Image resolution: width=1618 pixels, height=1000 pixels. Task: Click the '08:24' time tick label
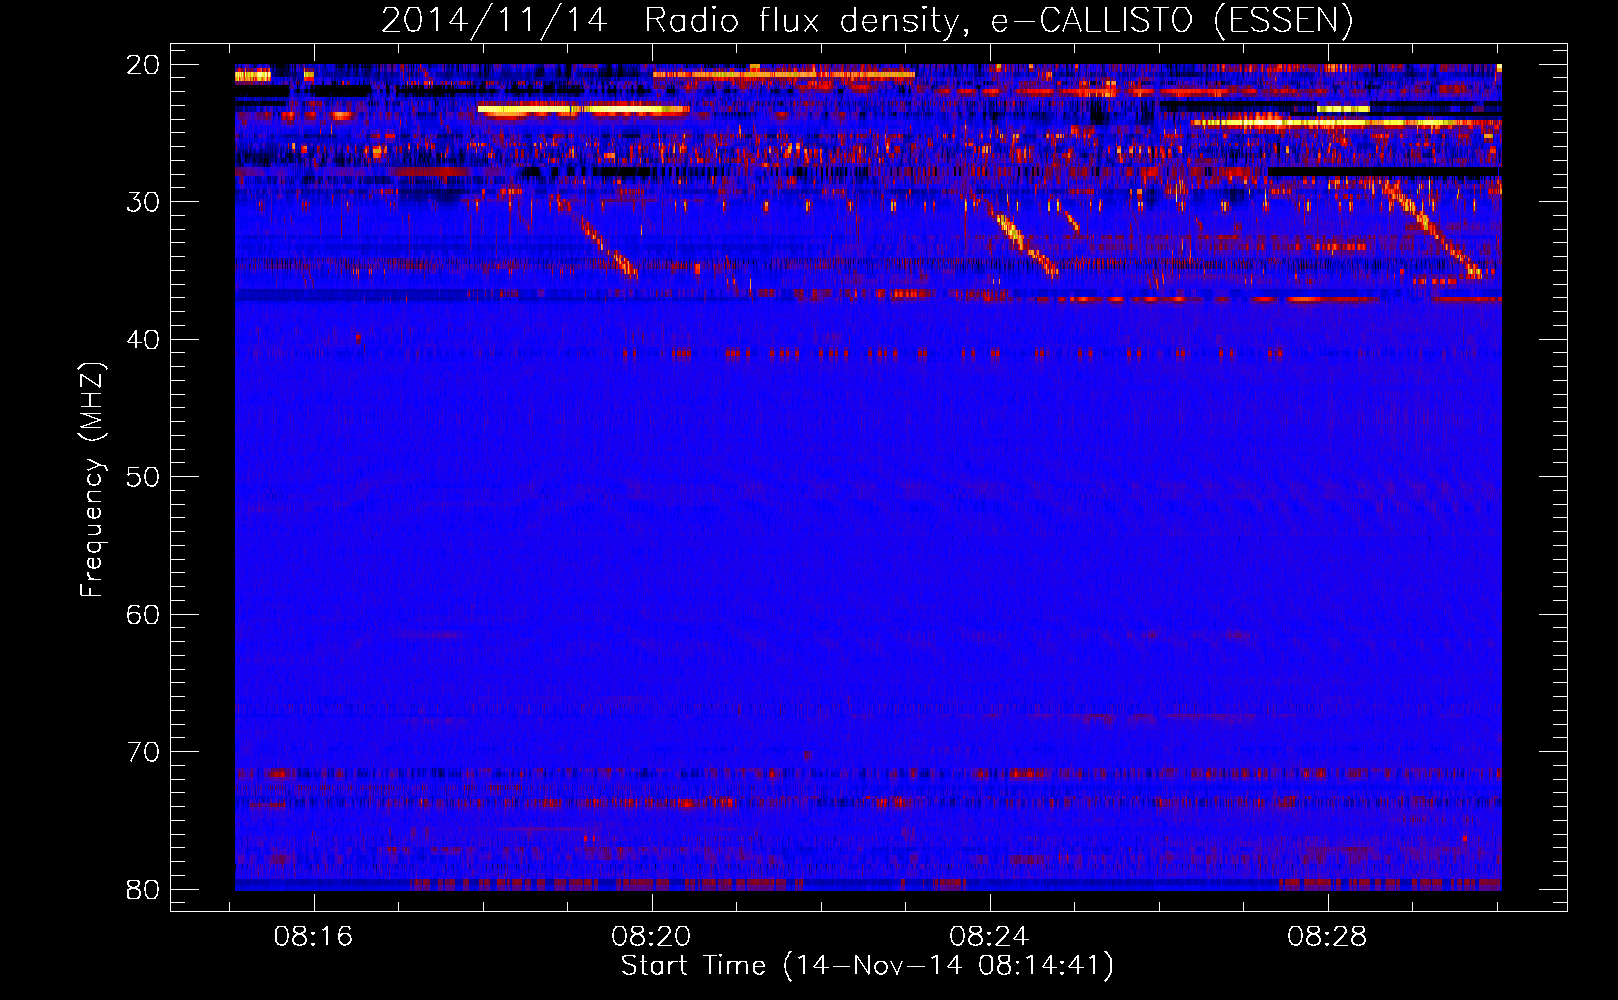click(x=990, y=937)
